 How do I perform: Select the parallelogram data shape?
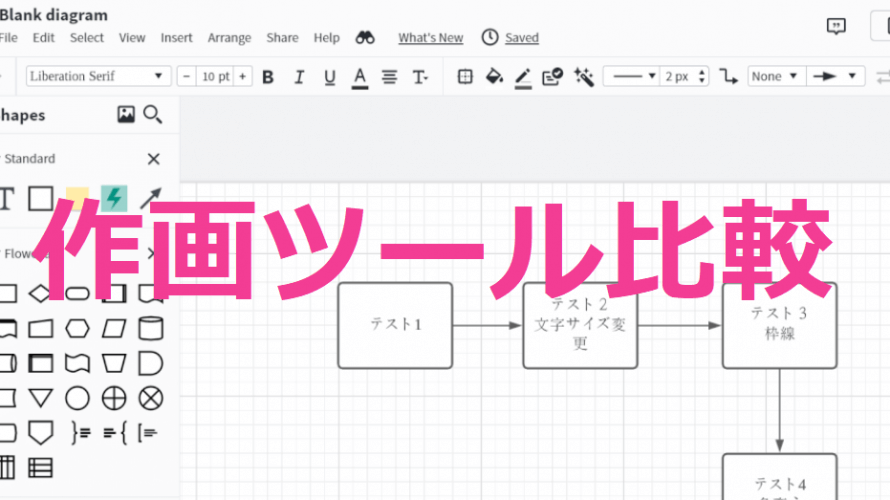coord(114,329)
